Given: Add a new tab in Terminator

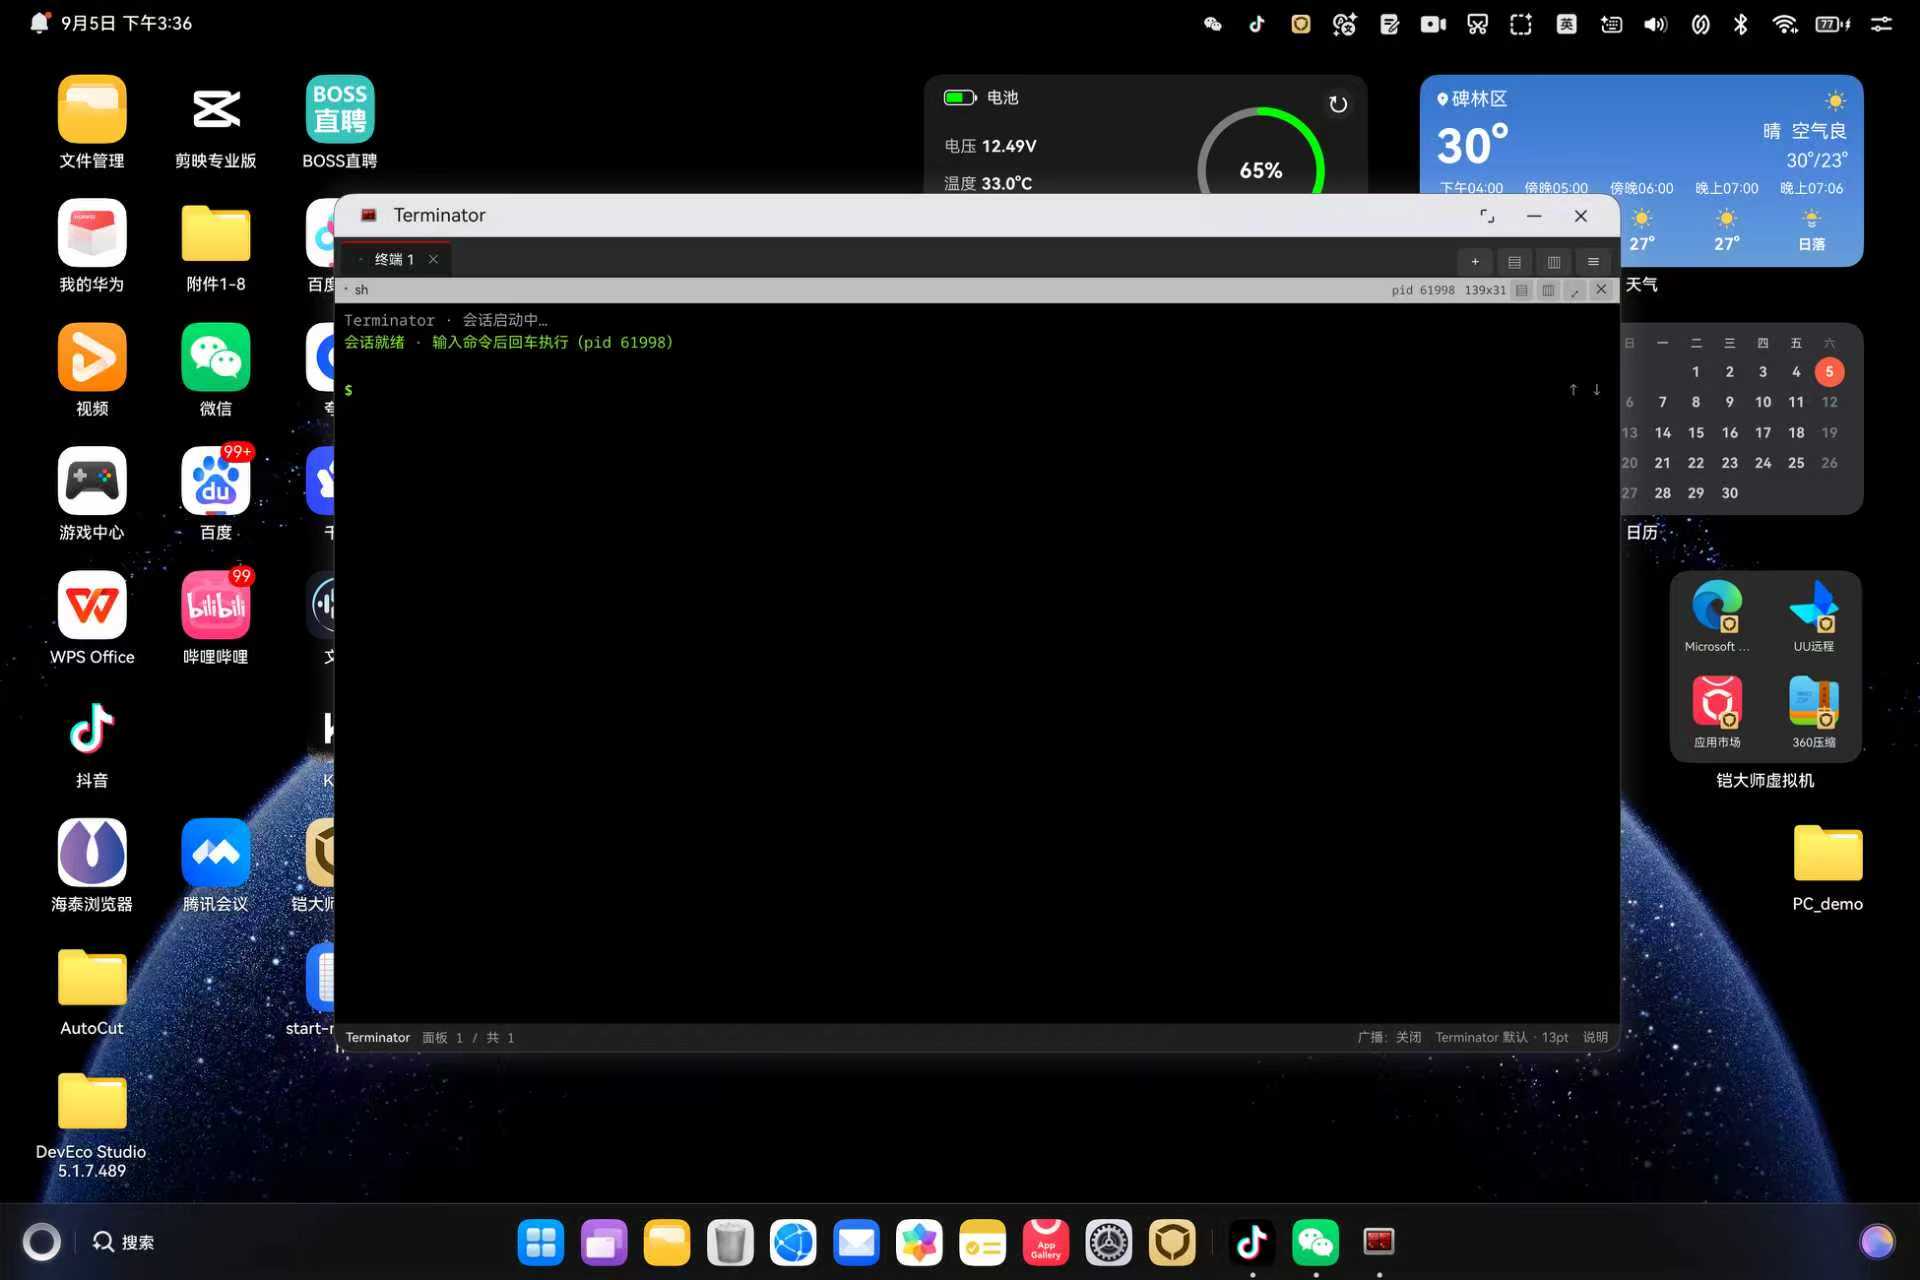Looking at the screenshot, I should pos(1475,262).
